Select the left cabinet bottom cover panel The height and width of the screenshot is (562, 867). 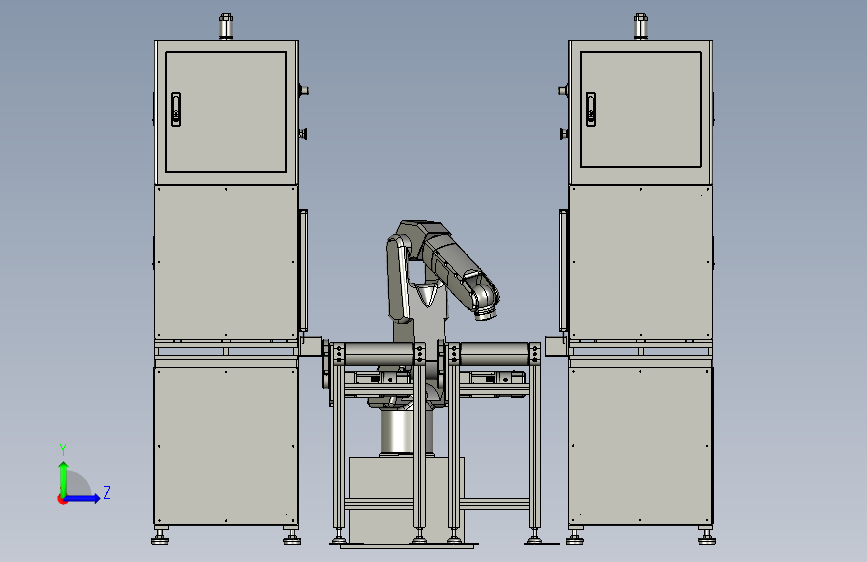[226, 446]
